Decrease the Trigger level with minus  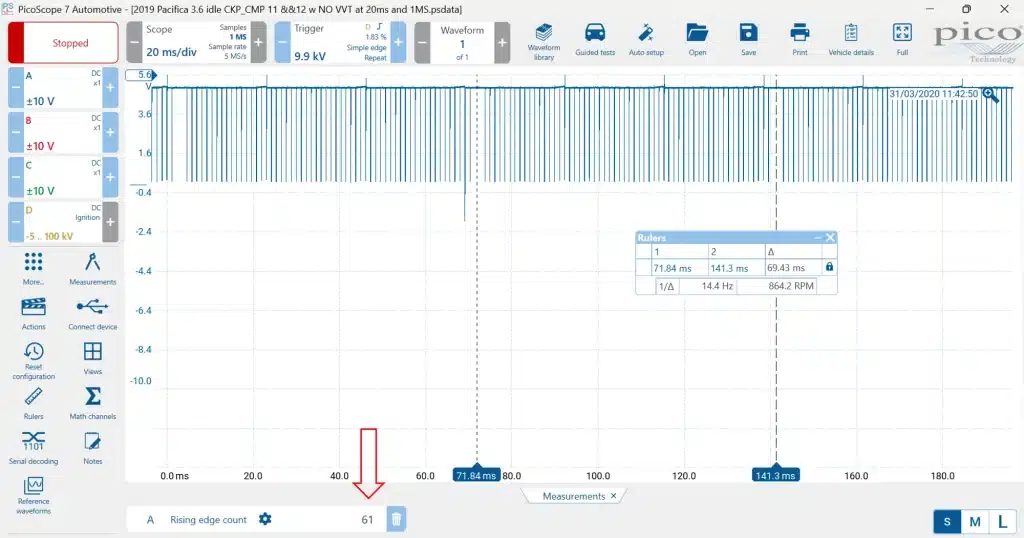282,42
